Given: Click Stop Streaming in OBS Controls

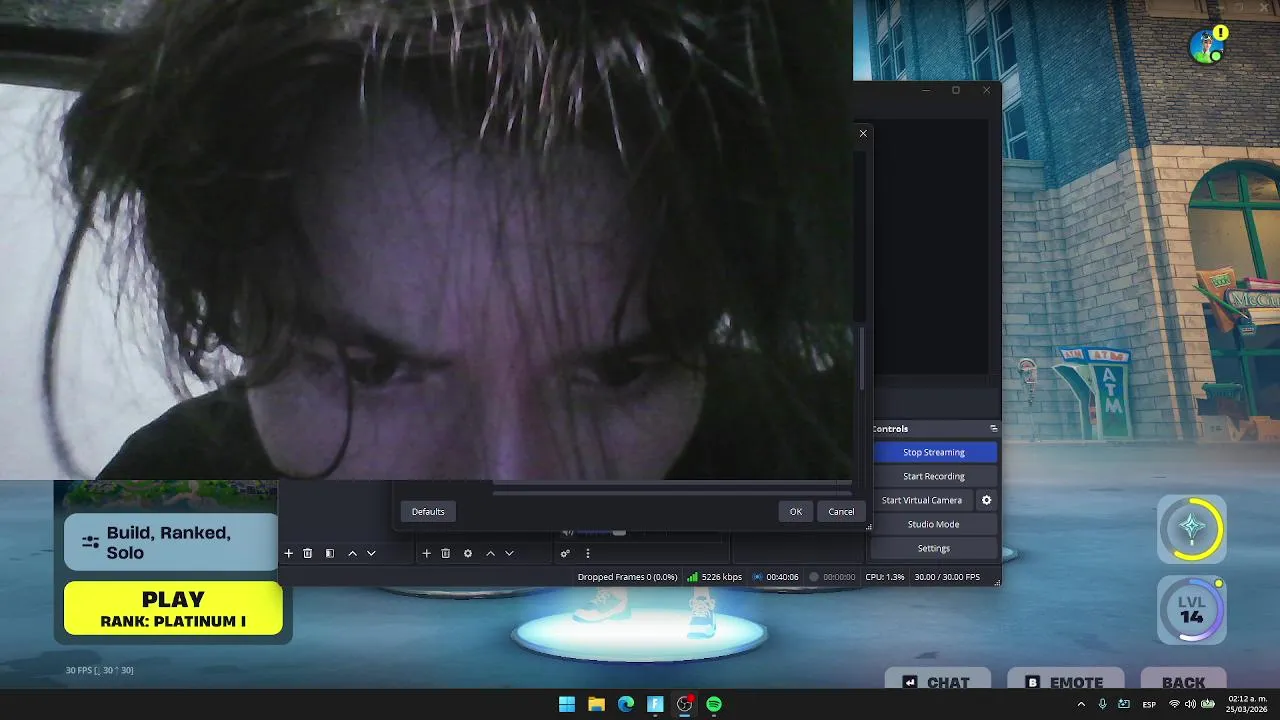Looking at the screenshot, I should coord(934,452).
